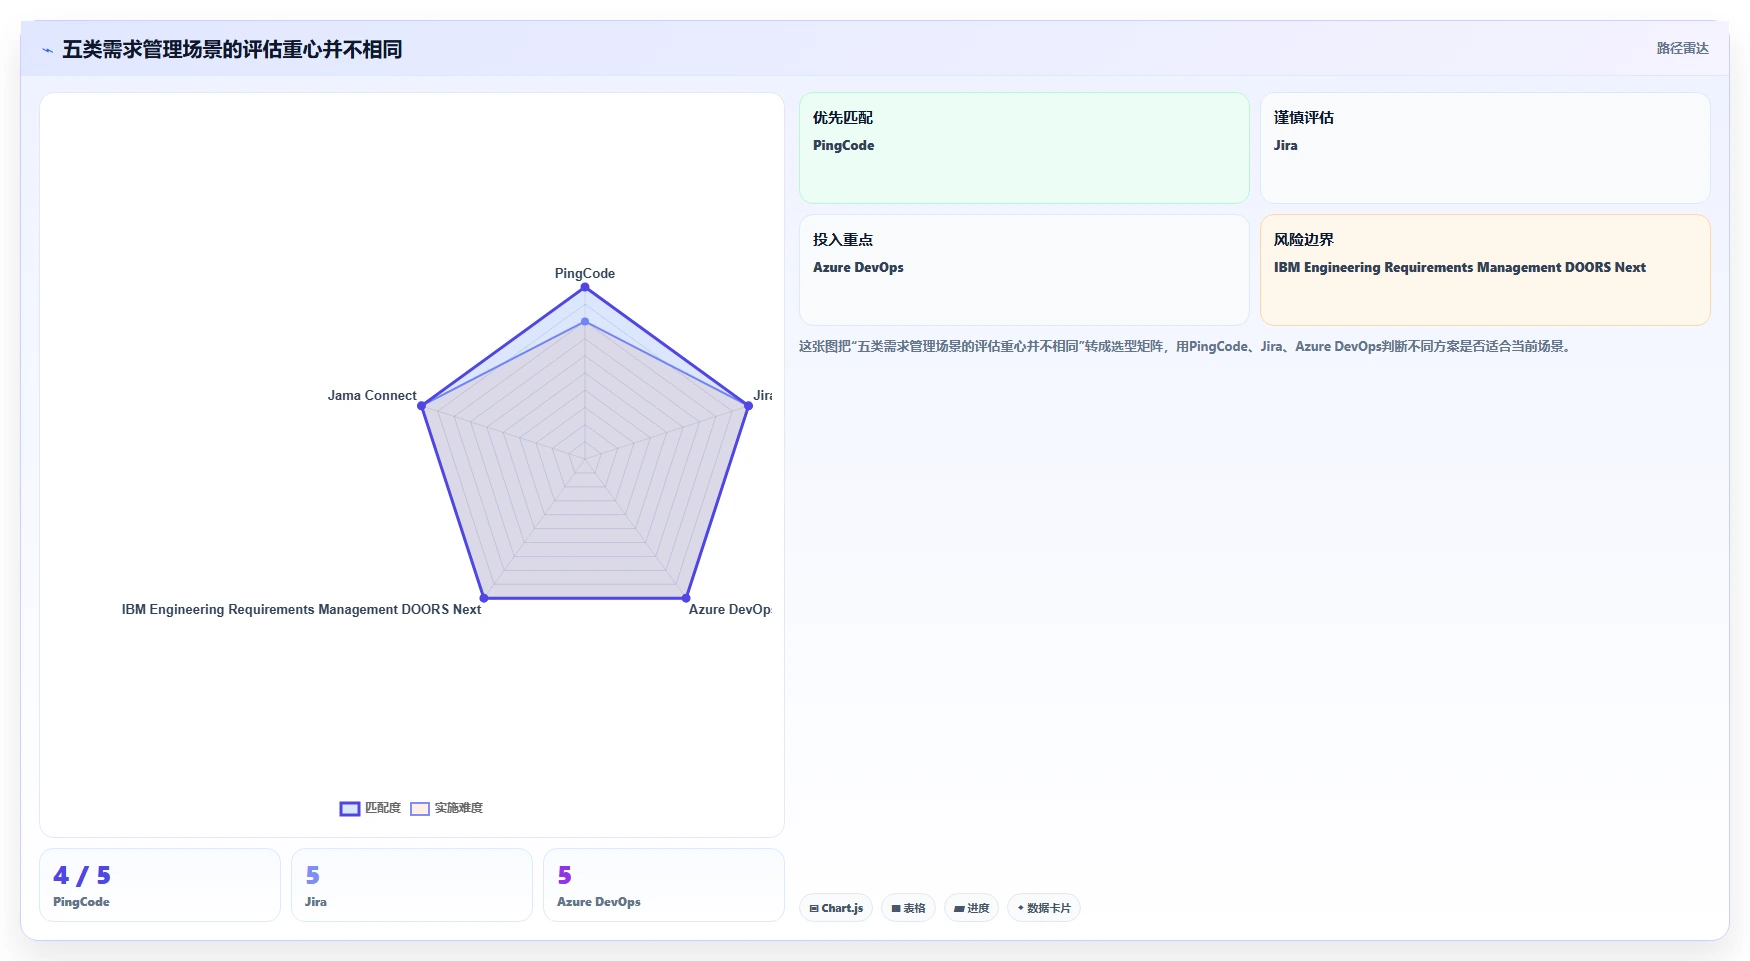Click the header icon beside the title

tap(47, 50)
